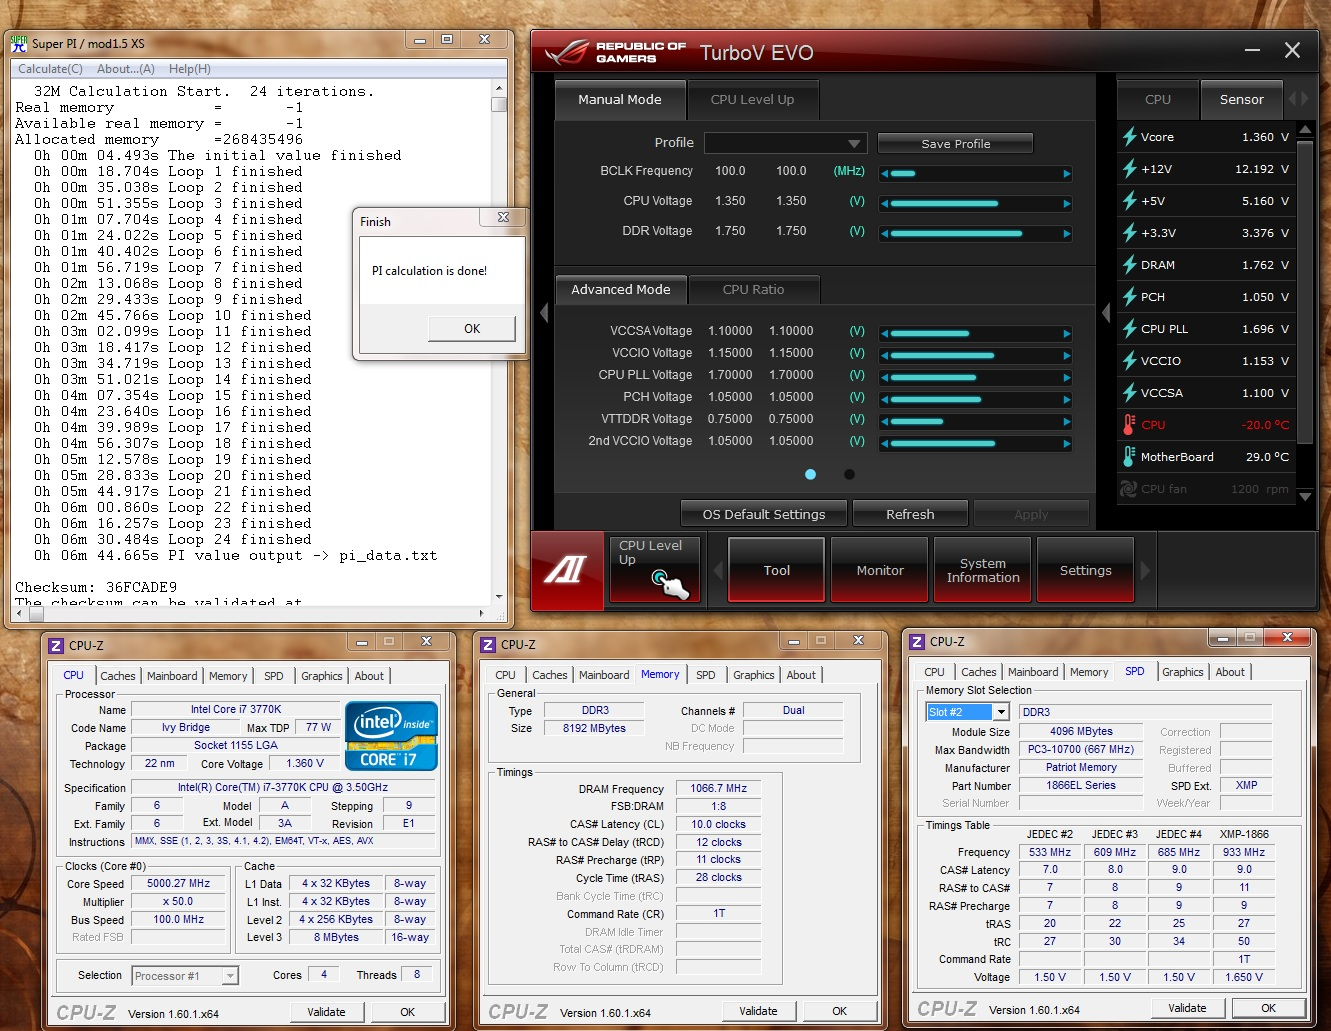Switch to the CPU Ratio tab
This screenshot has height=1031, width=1331.
pyautogui.click(x=753, y=290)
